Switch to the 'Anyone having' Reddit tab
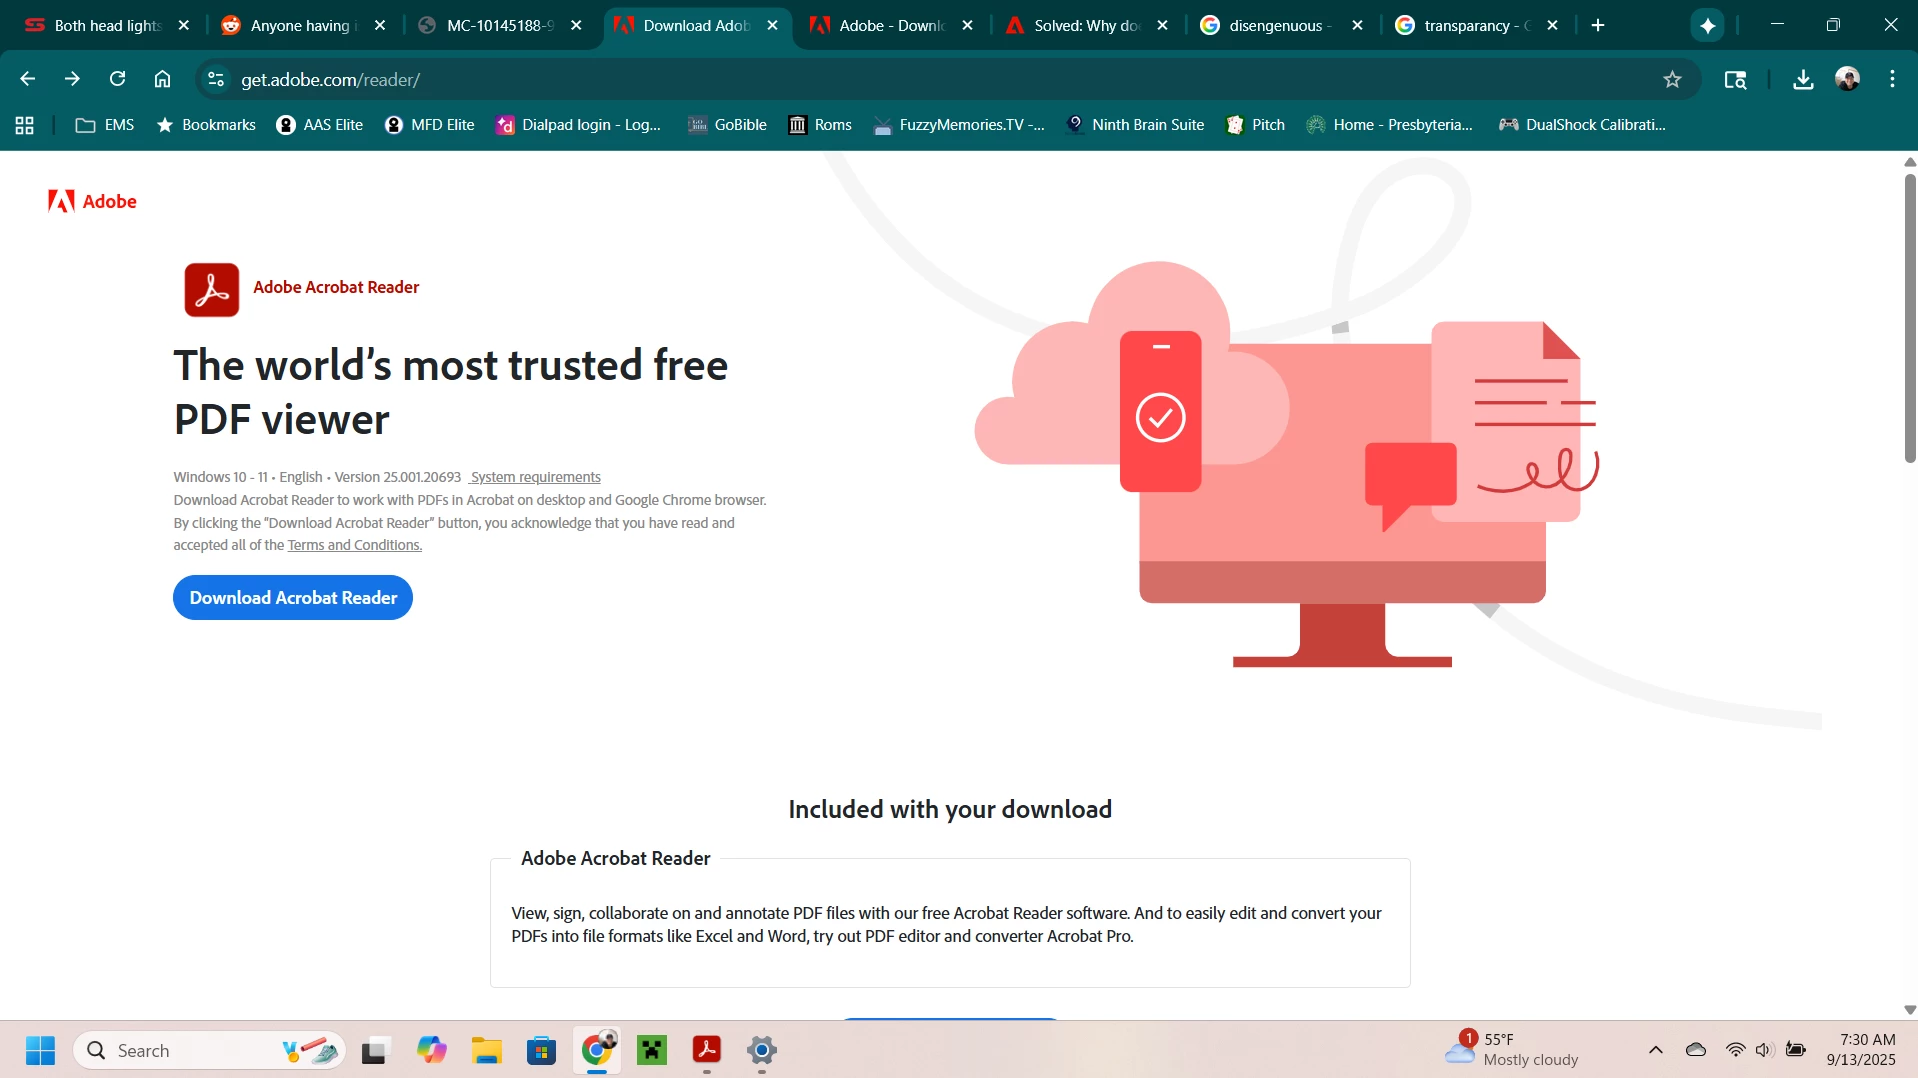Screen dimensions: 1918x1078 (302, 26)
